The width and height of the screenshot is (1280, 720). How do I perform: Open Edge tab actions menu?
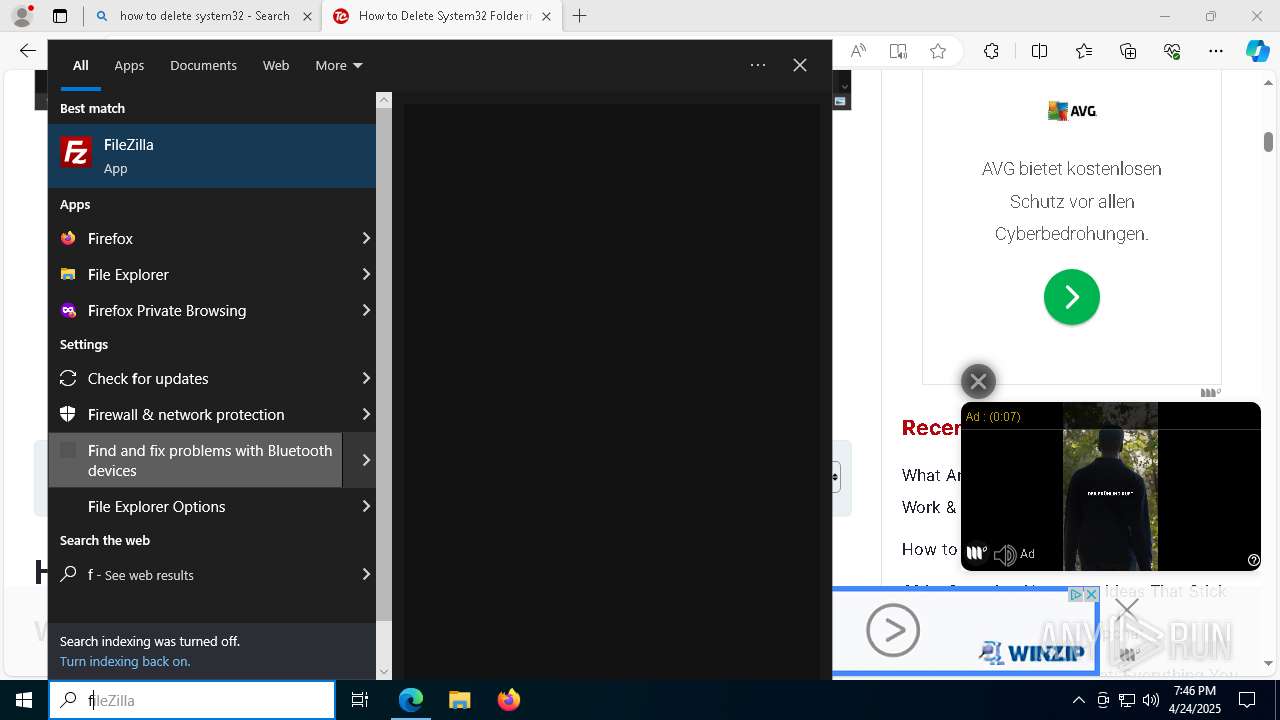(x=60, y=16)
